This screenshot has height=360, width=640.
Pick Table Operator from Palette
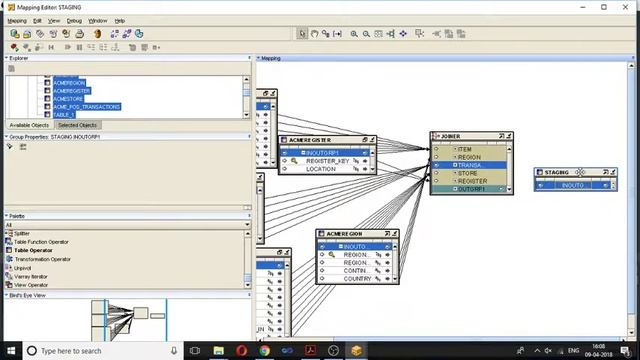click(33, 250)
